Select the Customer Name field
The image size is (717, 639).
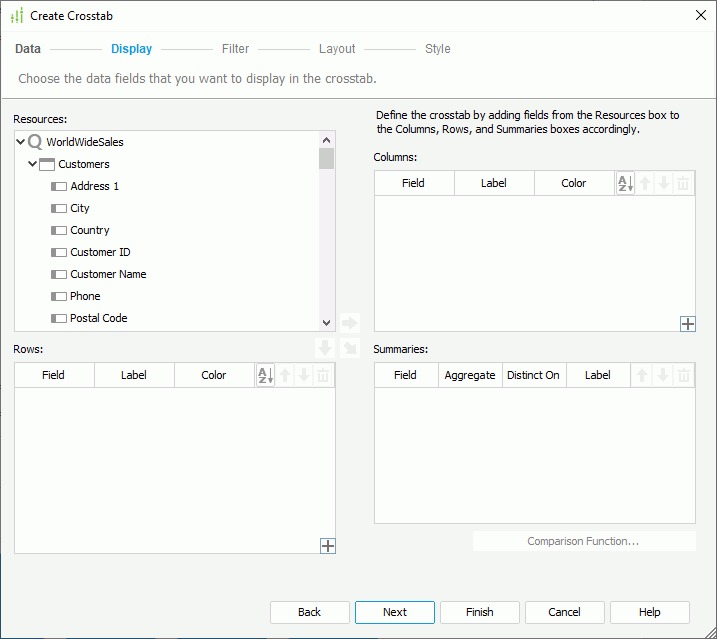(x=108, y=274)
